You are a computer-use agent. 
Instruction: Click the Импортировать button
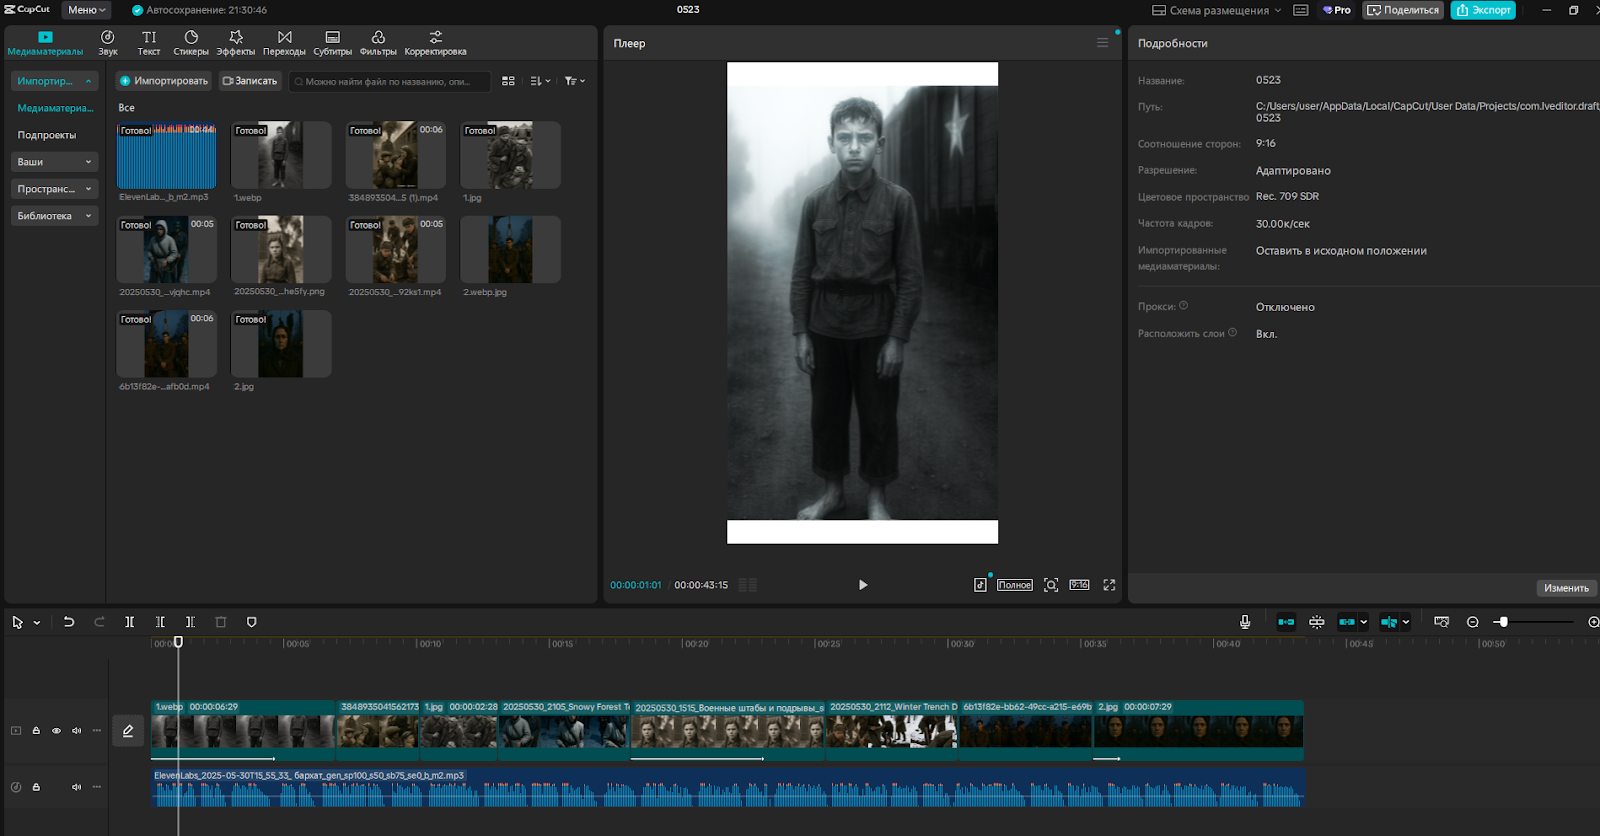coord(163,81)
